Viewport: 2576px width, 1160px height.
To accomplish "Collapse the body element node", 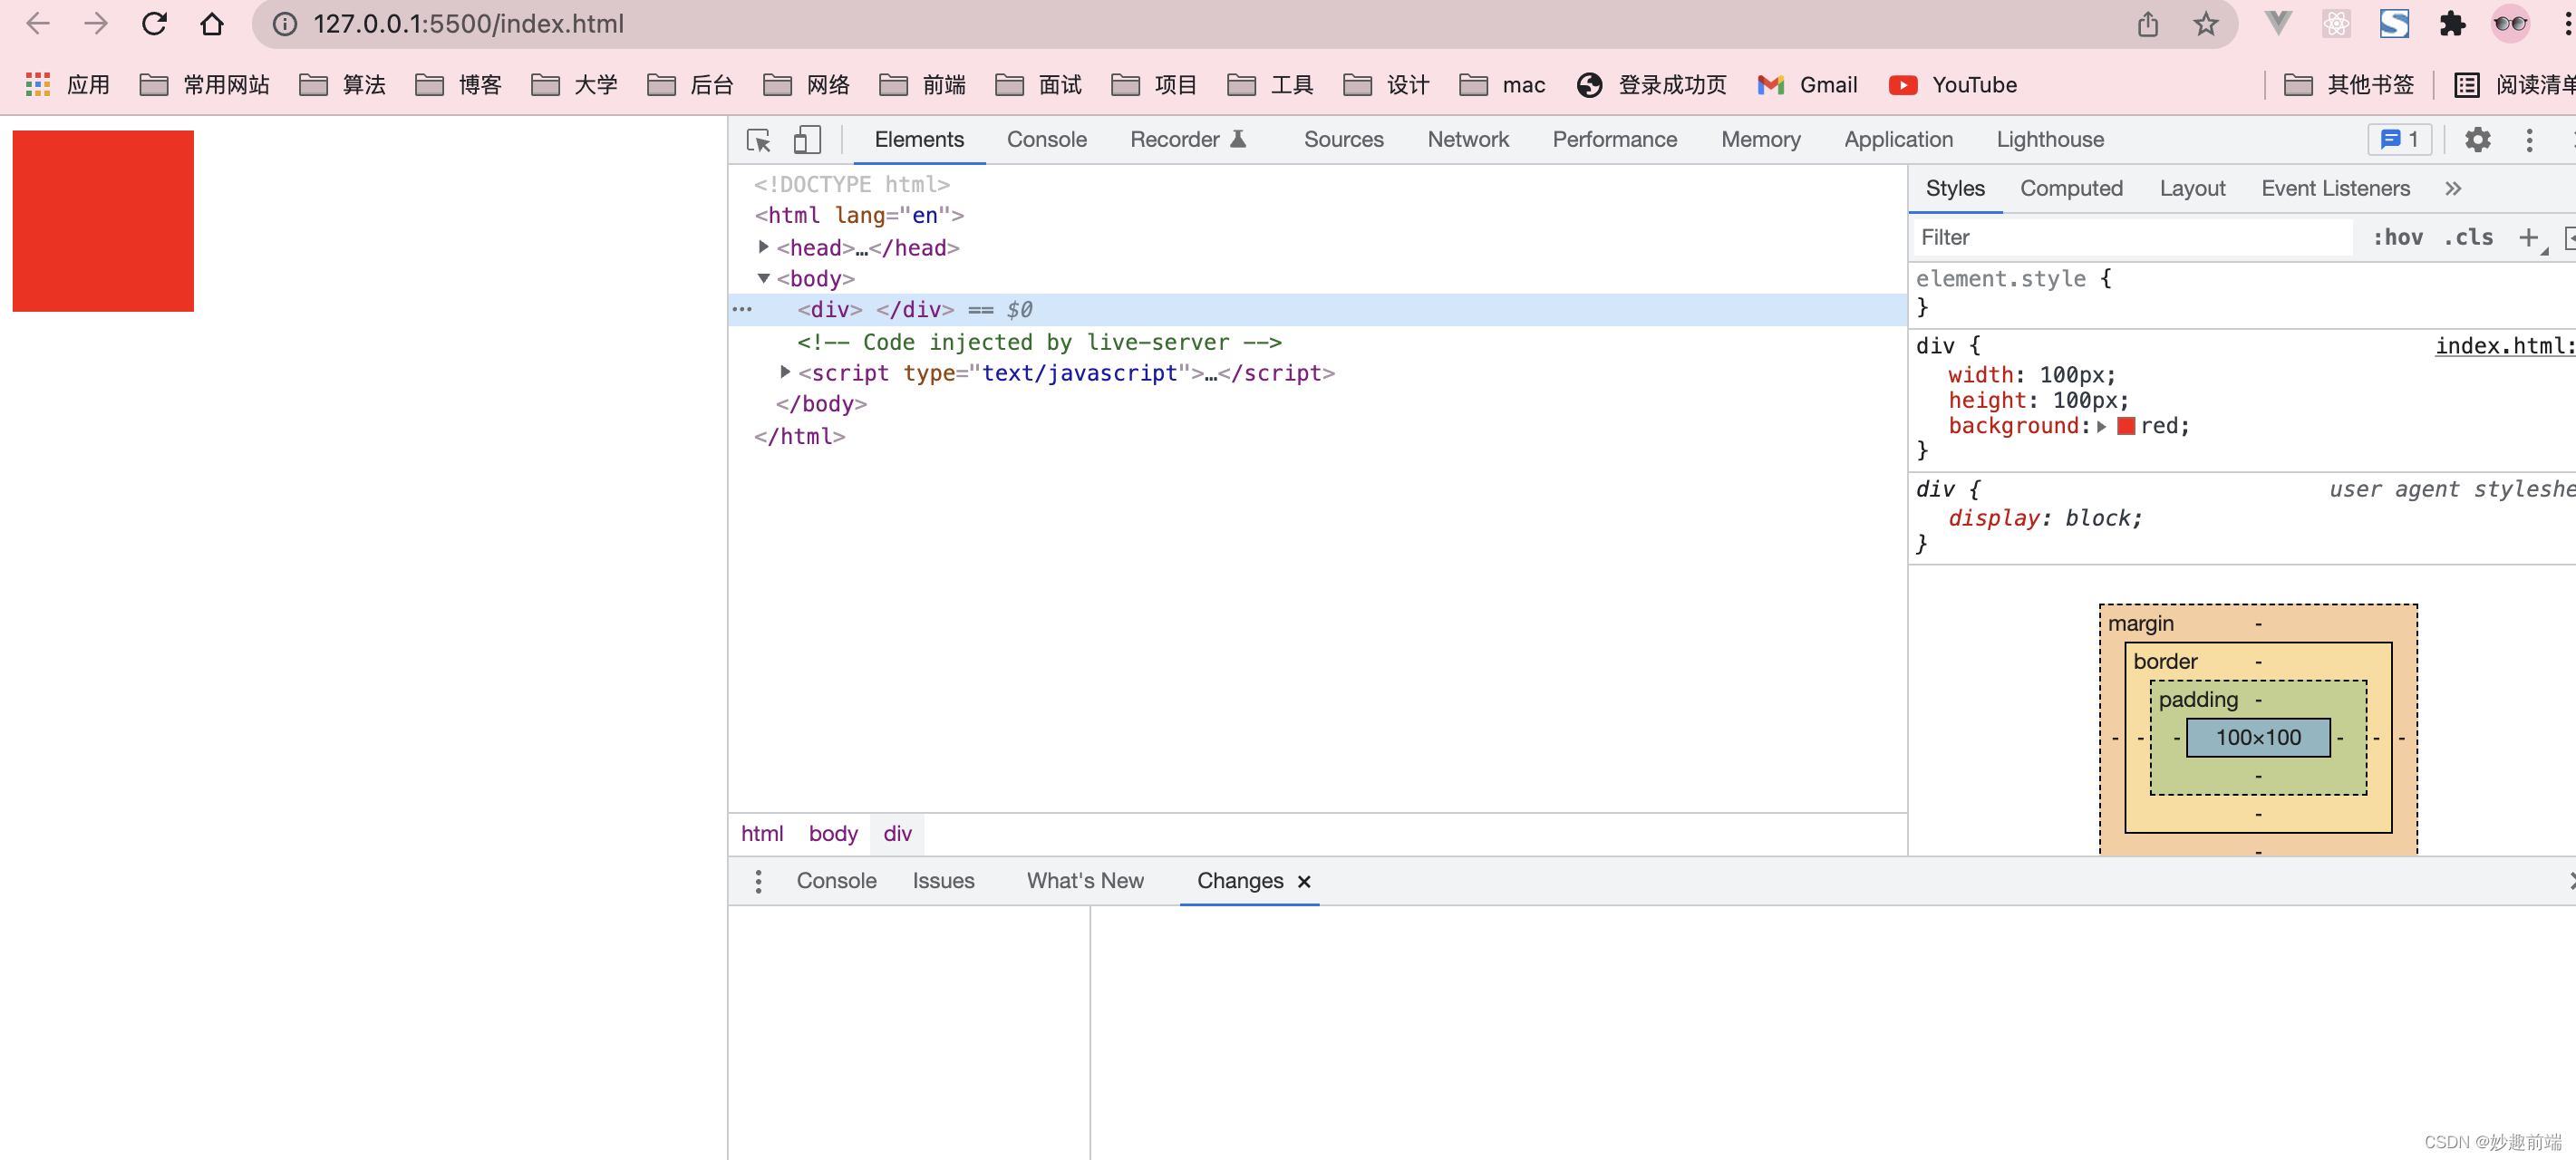I will pyautogui.click(x=764, y=278).
